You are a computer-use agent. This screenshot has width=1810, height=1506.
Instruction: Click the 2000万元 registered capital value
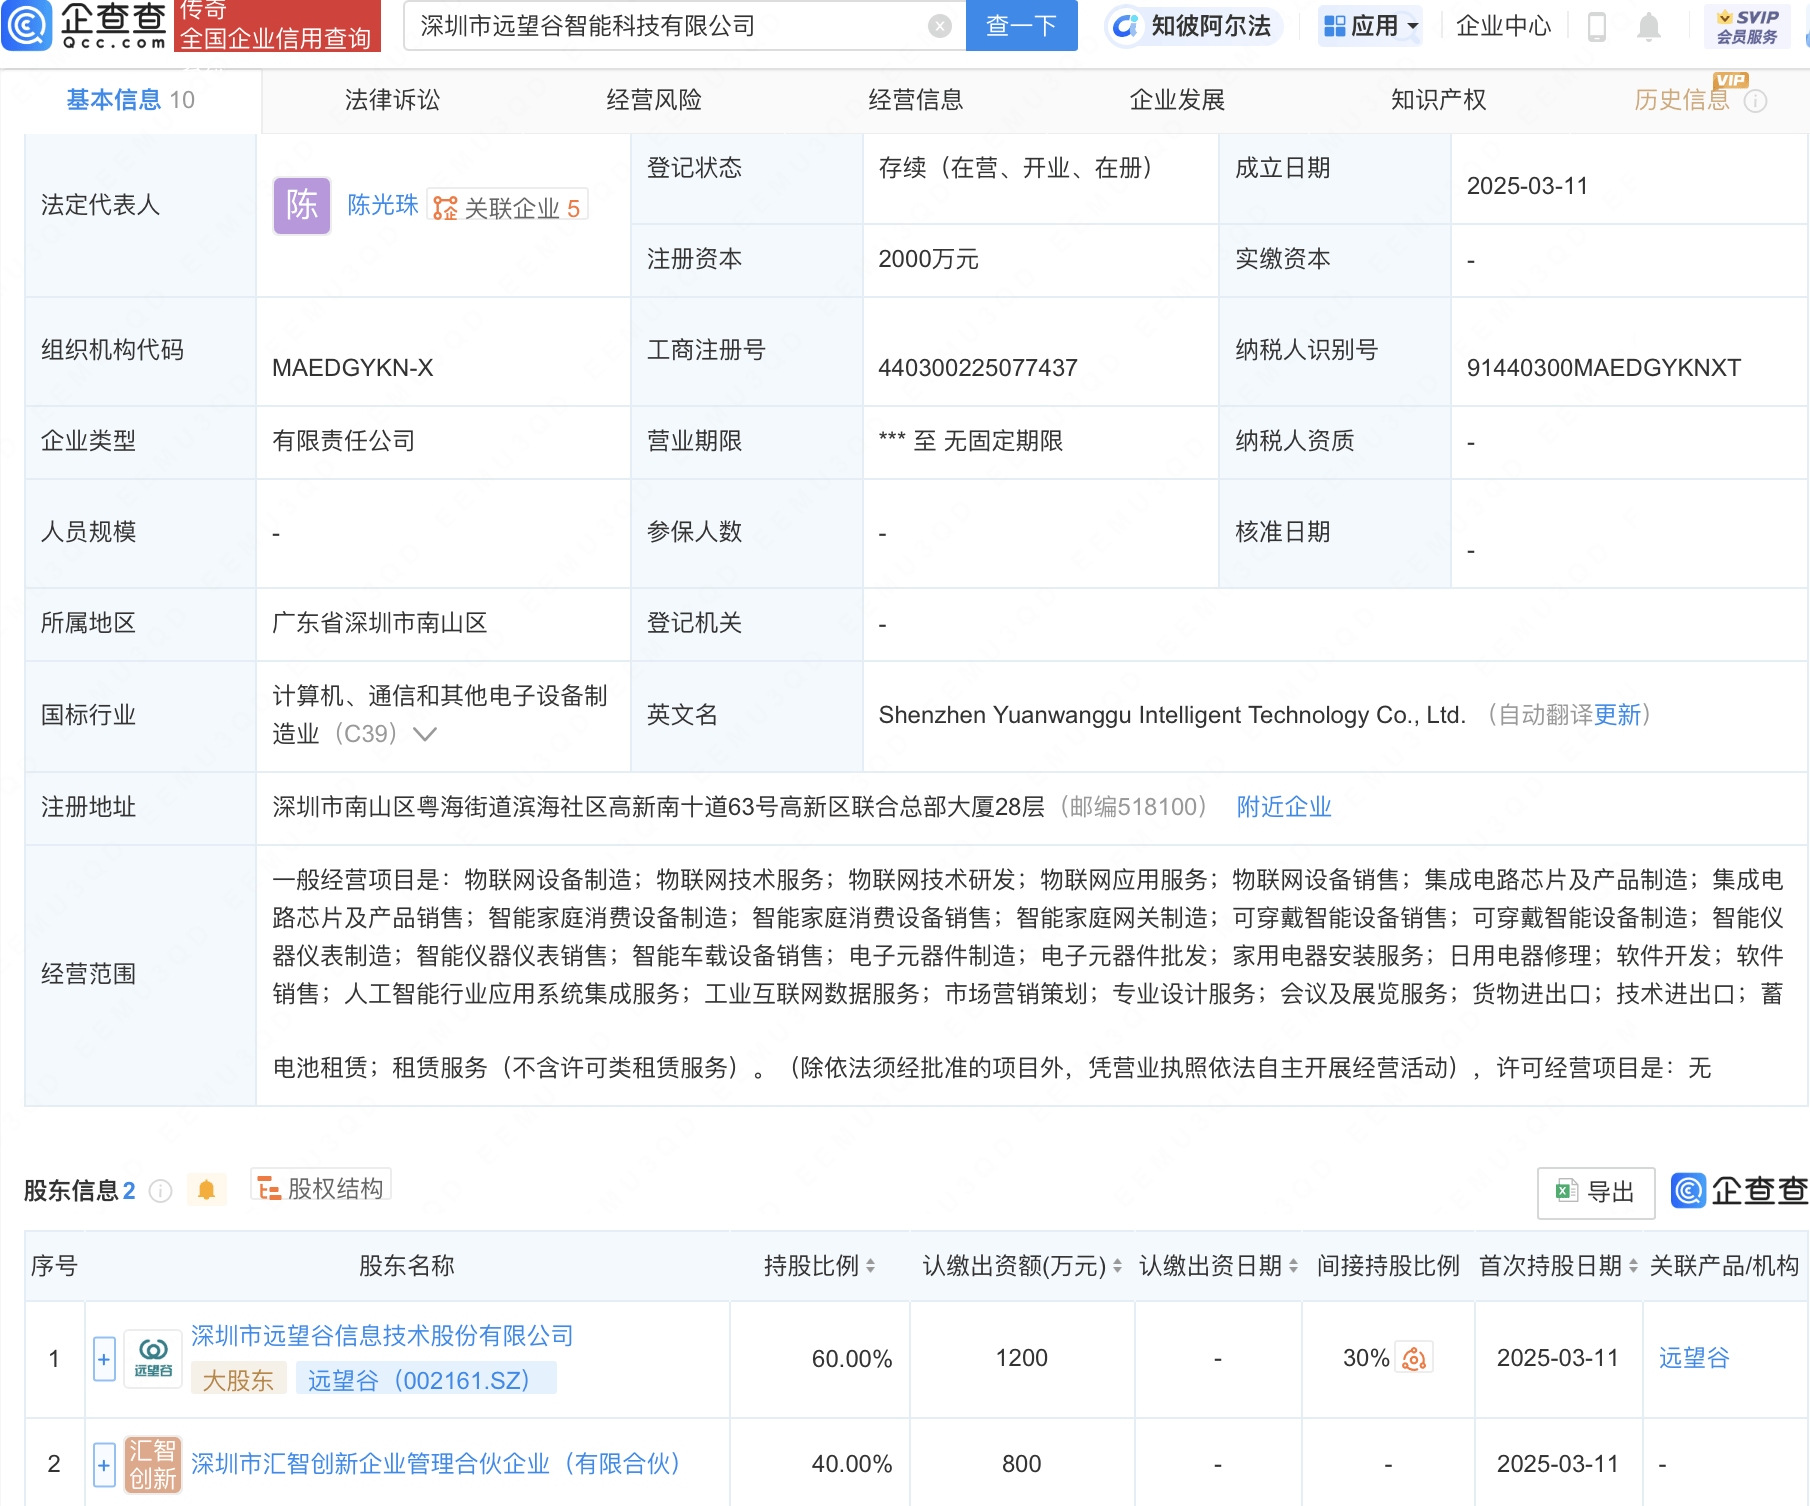[928, 260]
